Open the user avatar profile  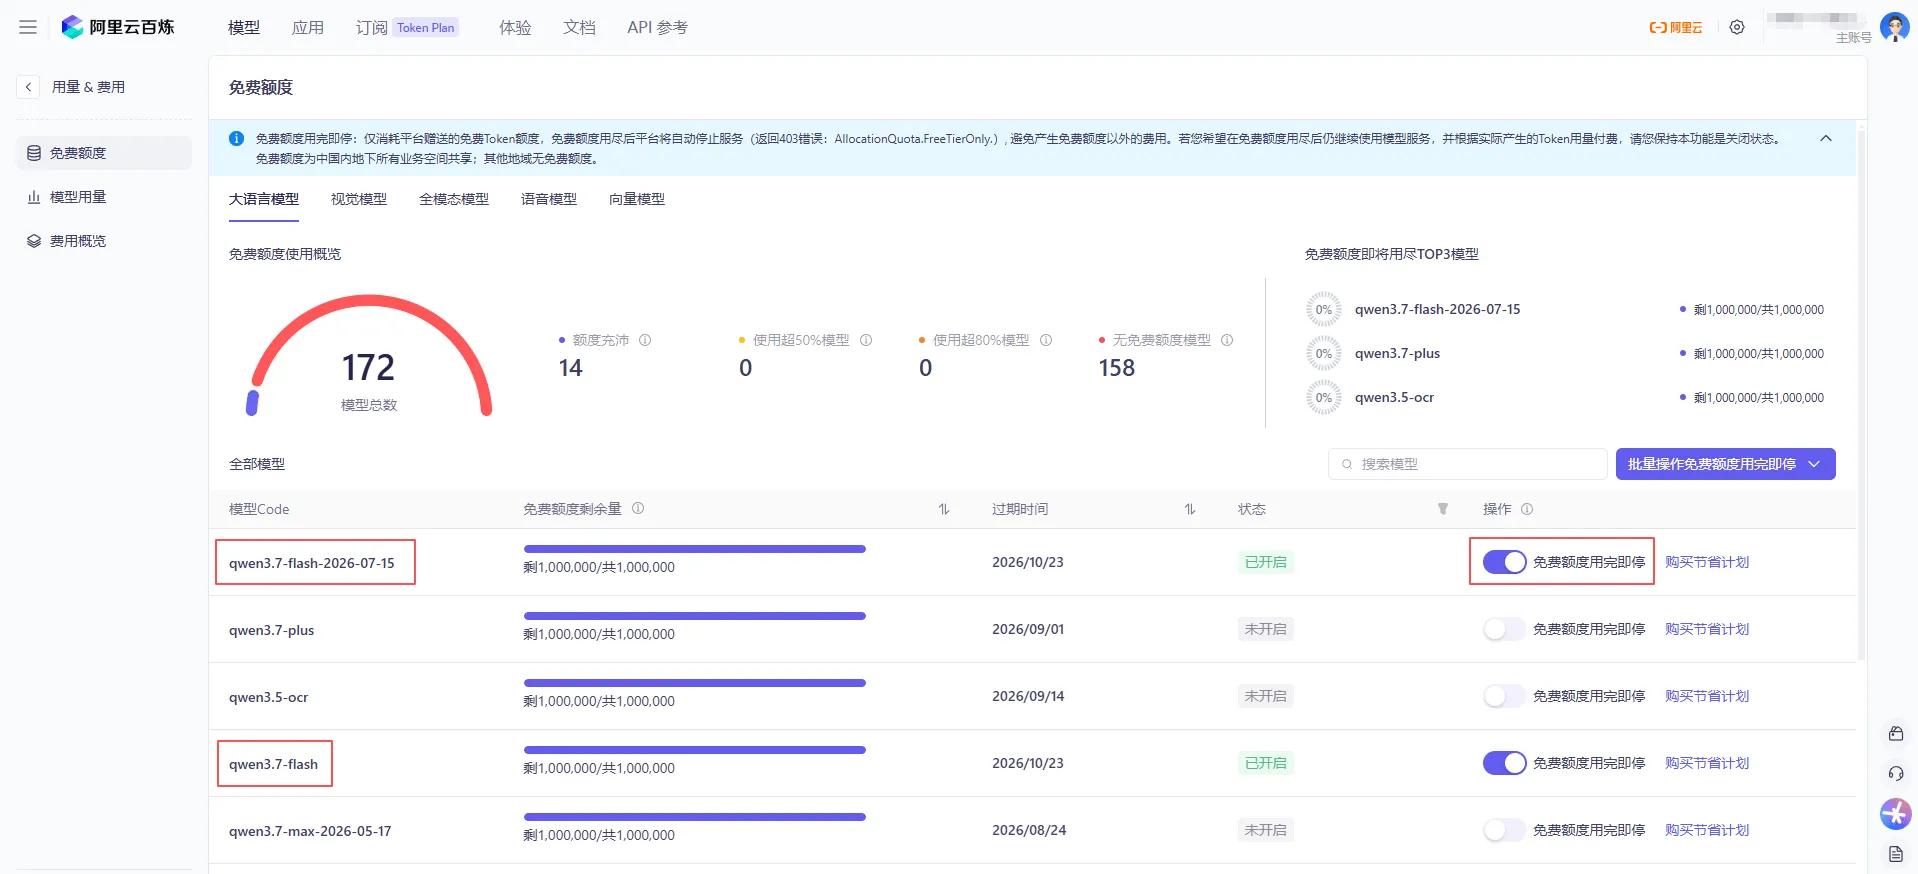pyautogui.click(x=1894, y=27)
